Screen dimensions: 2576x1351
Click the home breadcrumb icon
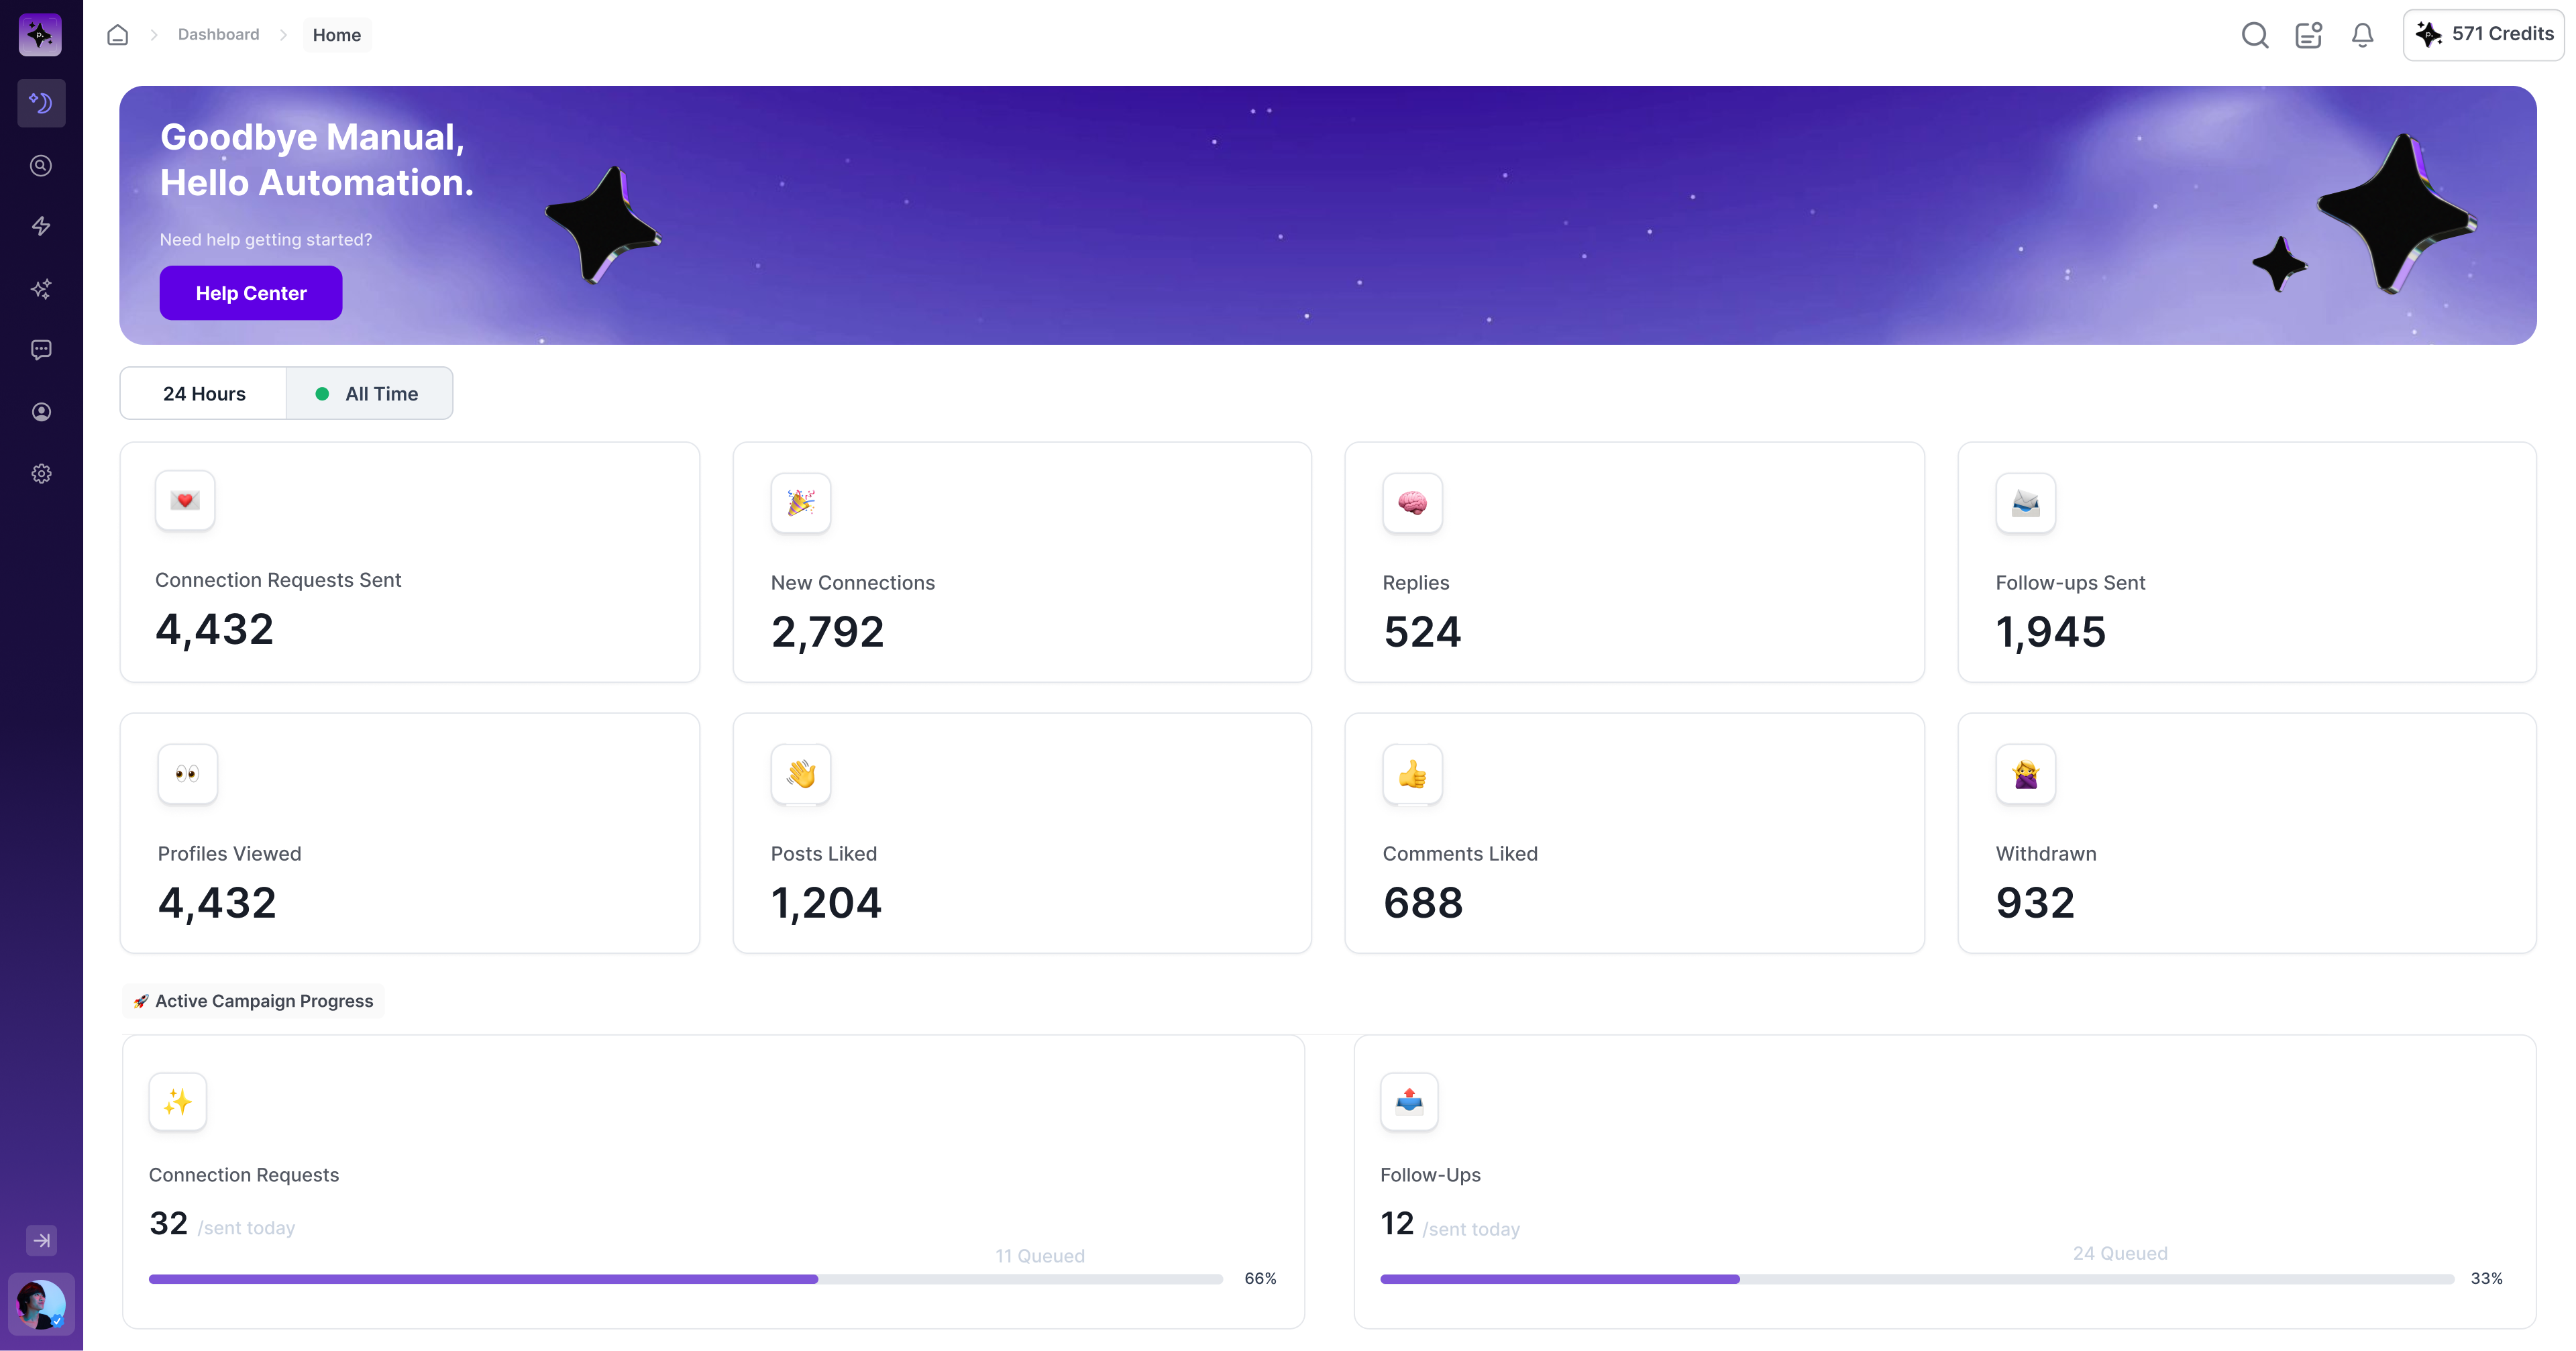(x=118, y=35)
